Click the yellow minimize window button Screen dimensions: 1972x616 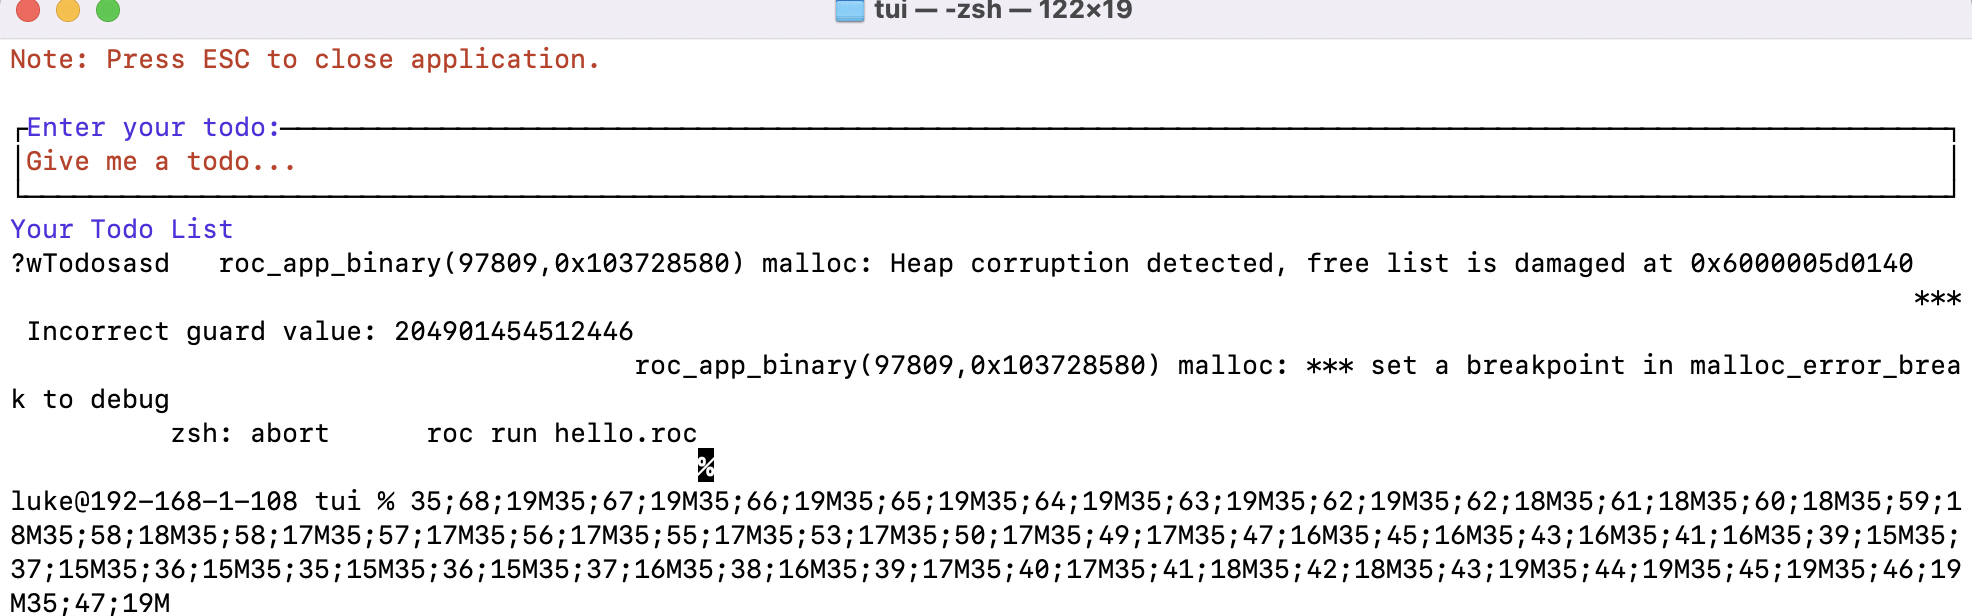(x=68, y=9)
